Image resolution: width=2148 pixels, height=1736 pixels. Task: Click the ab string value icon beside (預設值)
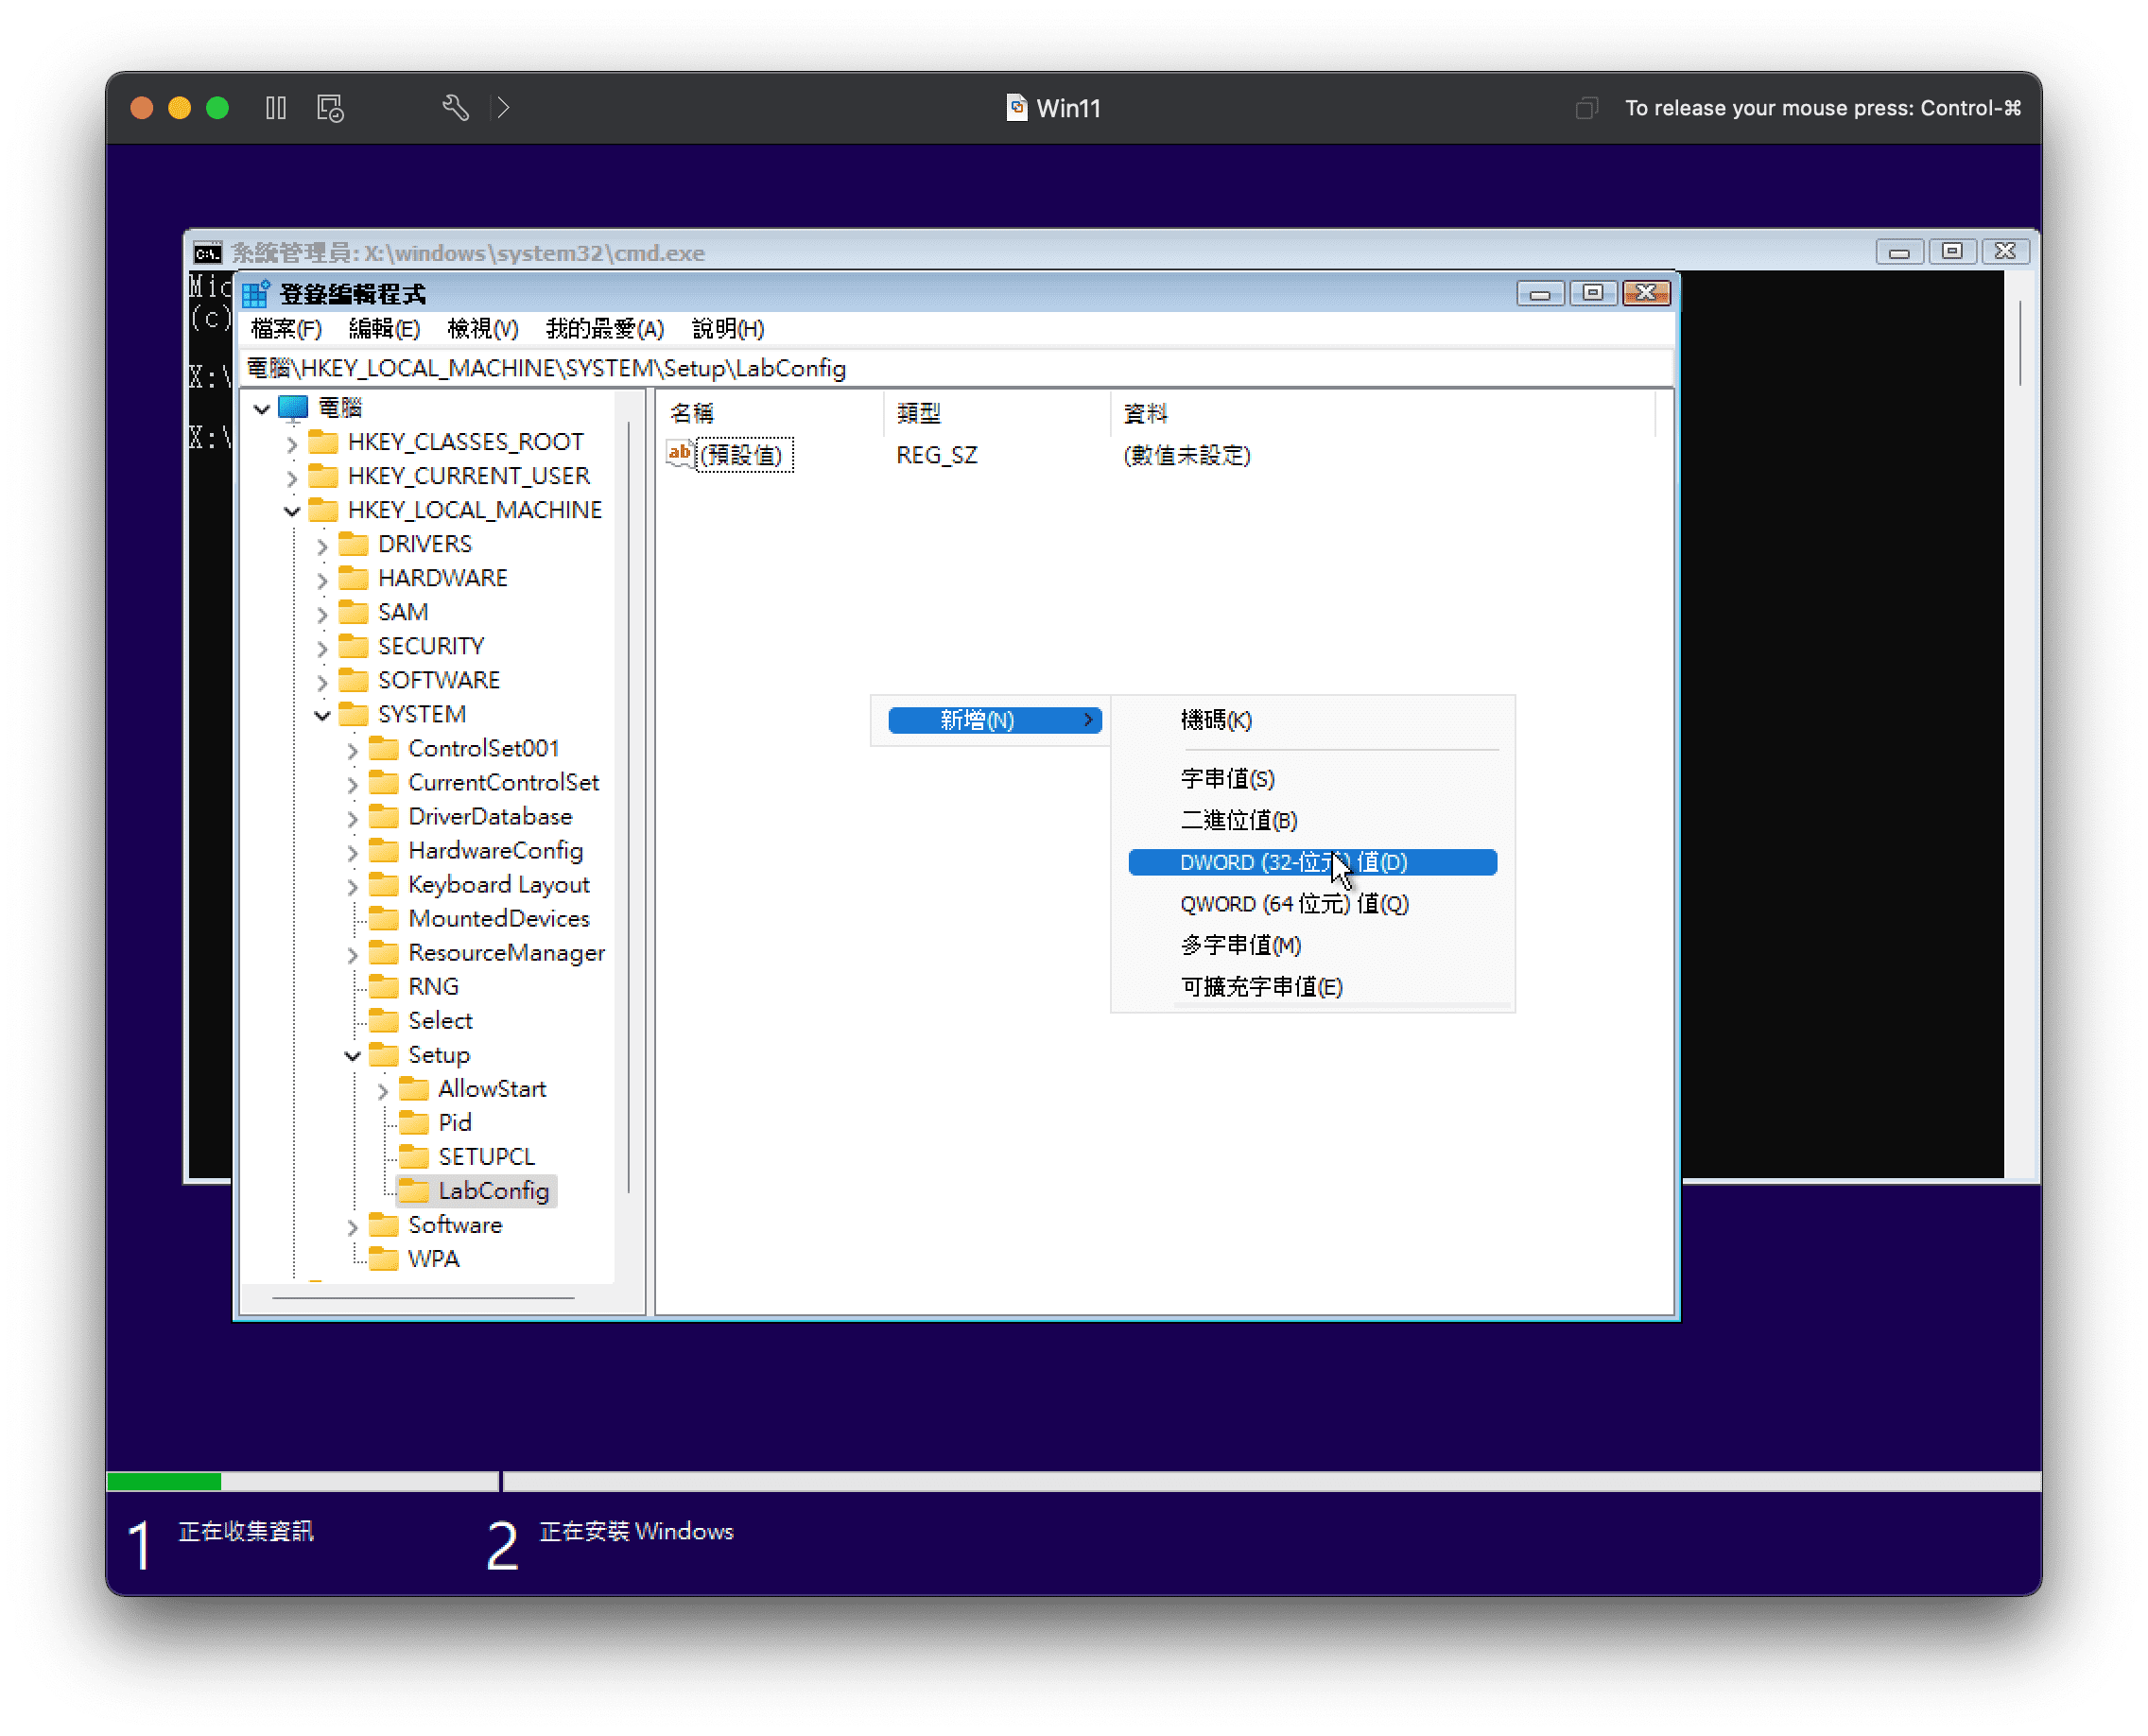[679, 455]
